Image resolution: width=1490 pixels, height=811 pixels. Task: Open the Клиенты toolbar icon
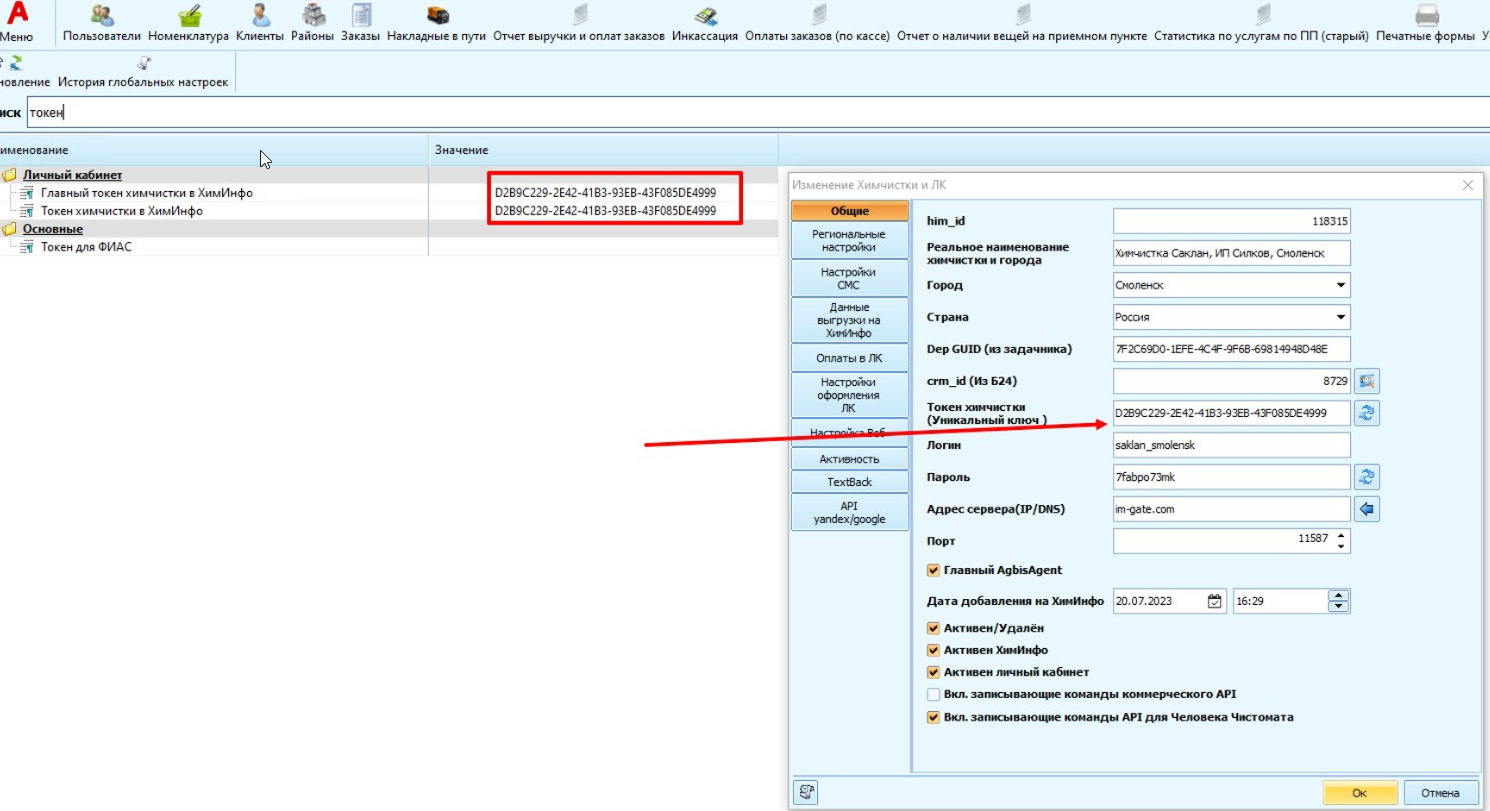point(260,16)
